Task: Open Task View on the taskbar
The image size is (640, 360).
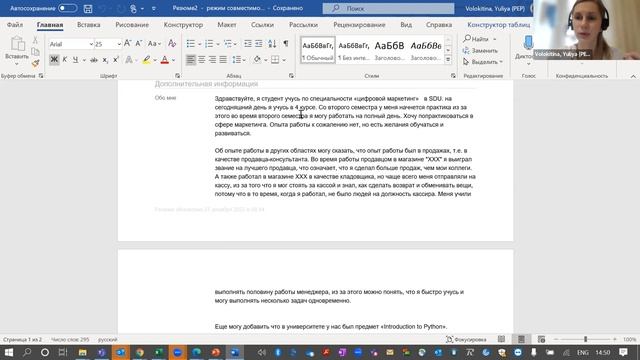Action: tap(62, 352)
